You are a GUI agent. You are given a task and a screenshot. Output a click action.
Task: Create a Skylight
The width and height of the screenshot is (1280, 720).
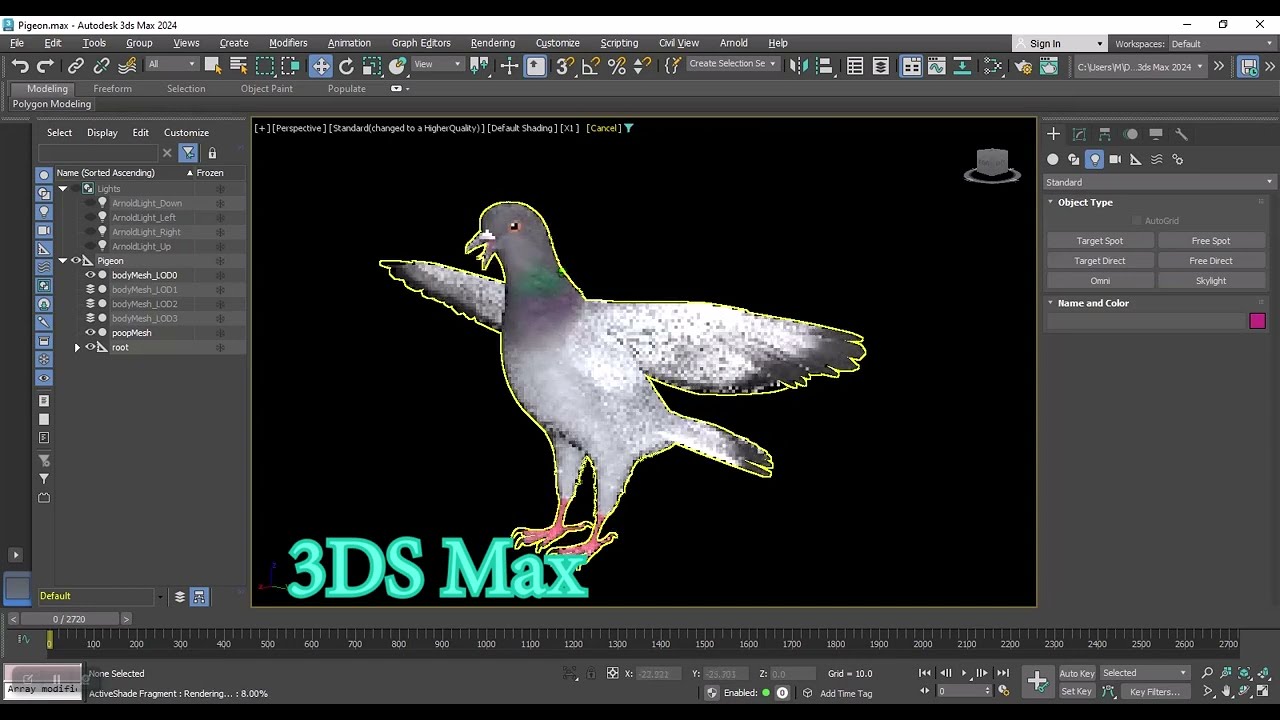[1211, 281]
